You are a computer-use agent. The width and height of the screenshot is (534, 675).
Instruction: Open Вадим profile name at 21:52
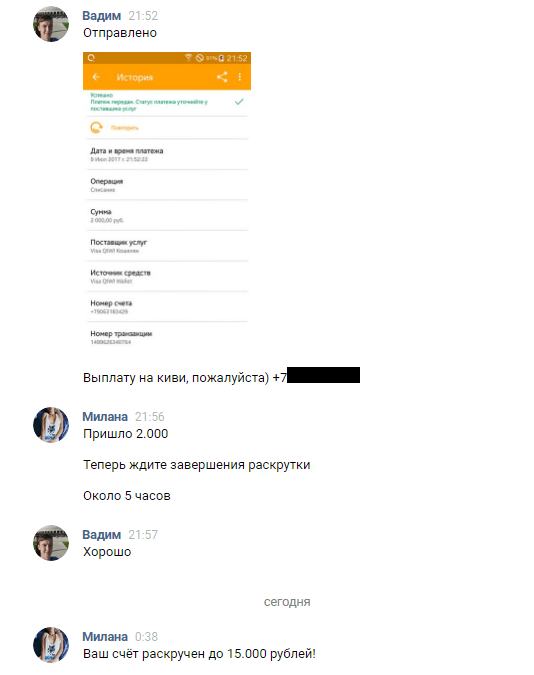tap(102, 15)
